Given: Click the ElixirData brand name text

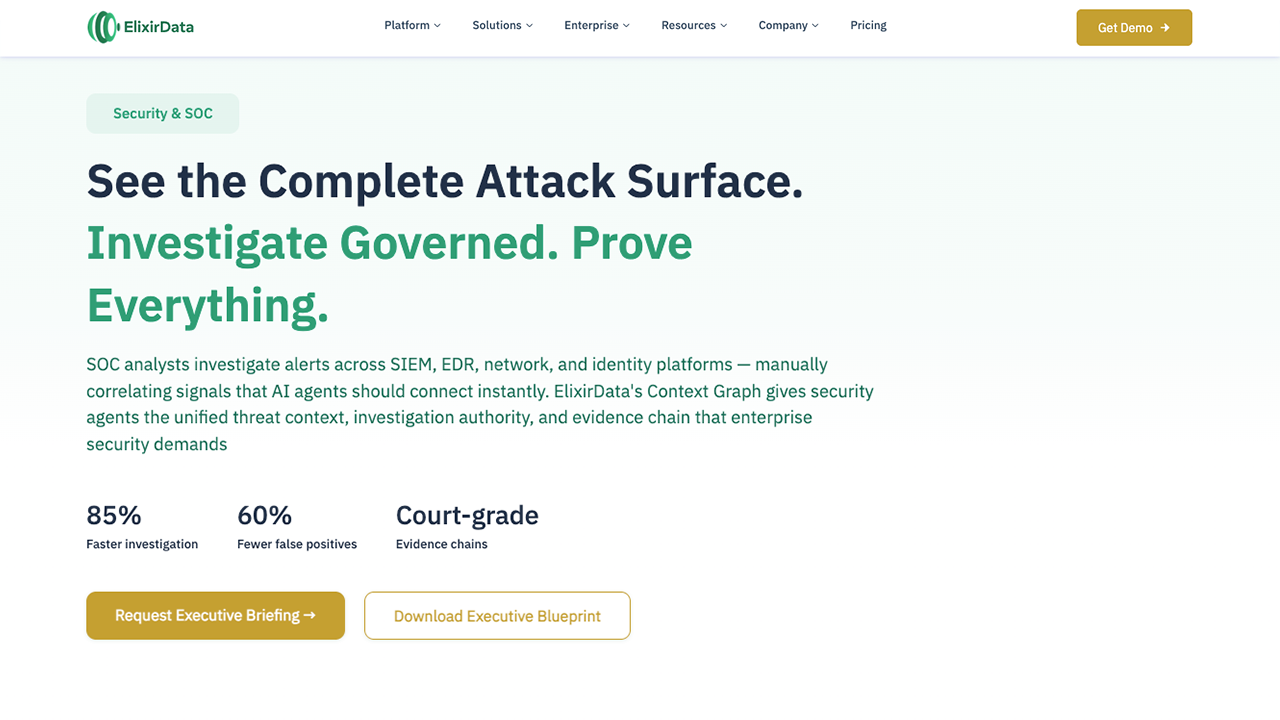Looking at the screenshot, I should pyautogui.click(x=159, y=27).
